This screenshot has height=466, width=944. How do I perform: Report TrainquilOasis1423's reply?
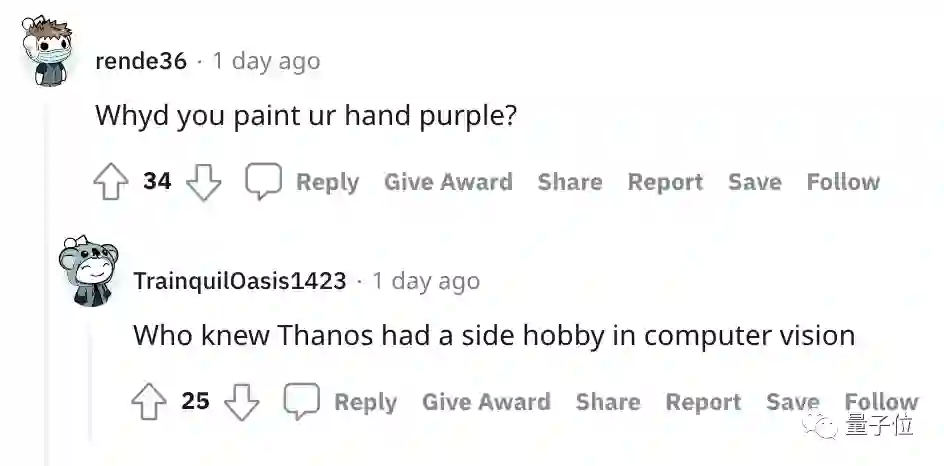[x=703, y=402]
